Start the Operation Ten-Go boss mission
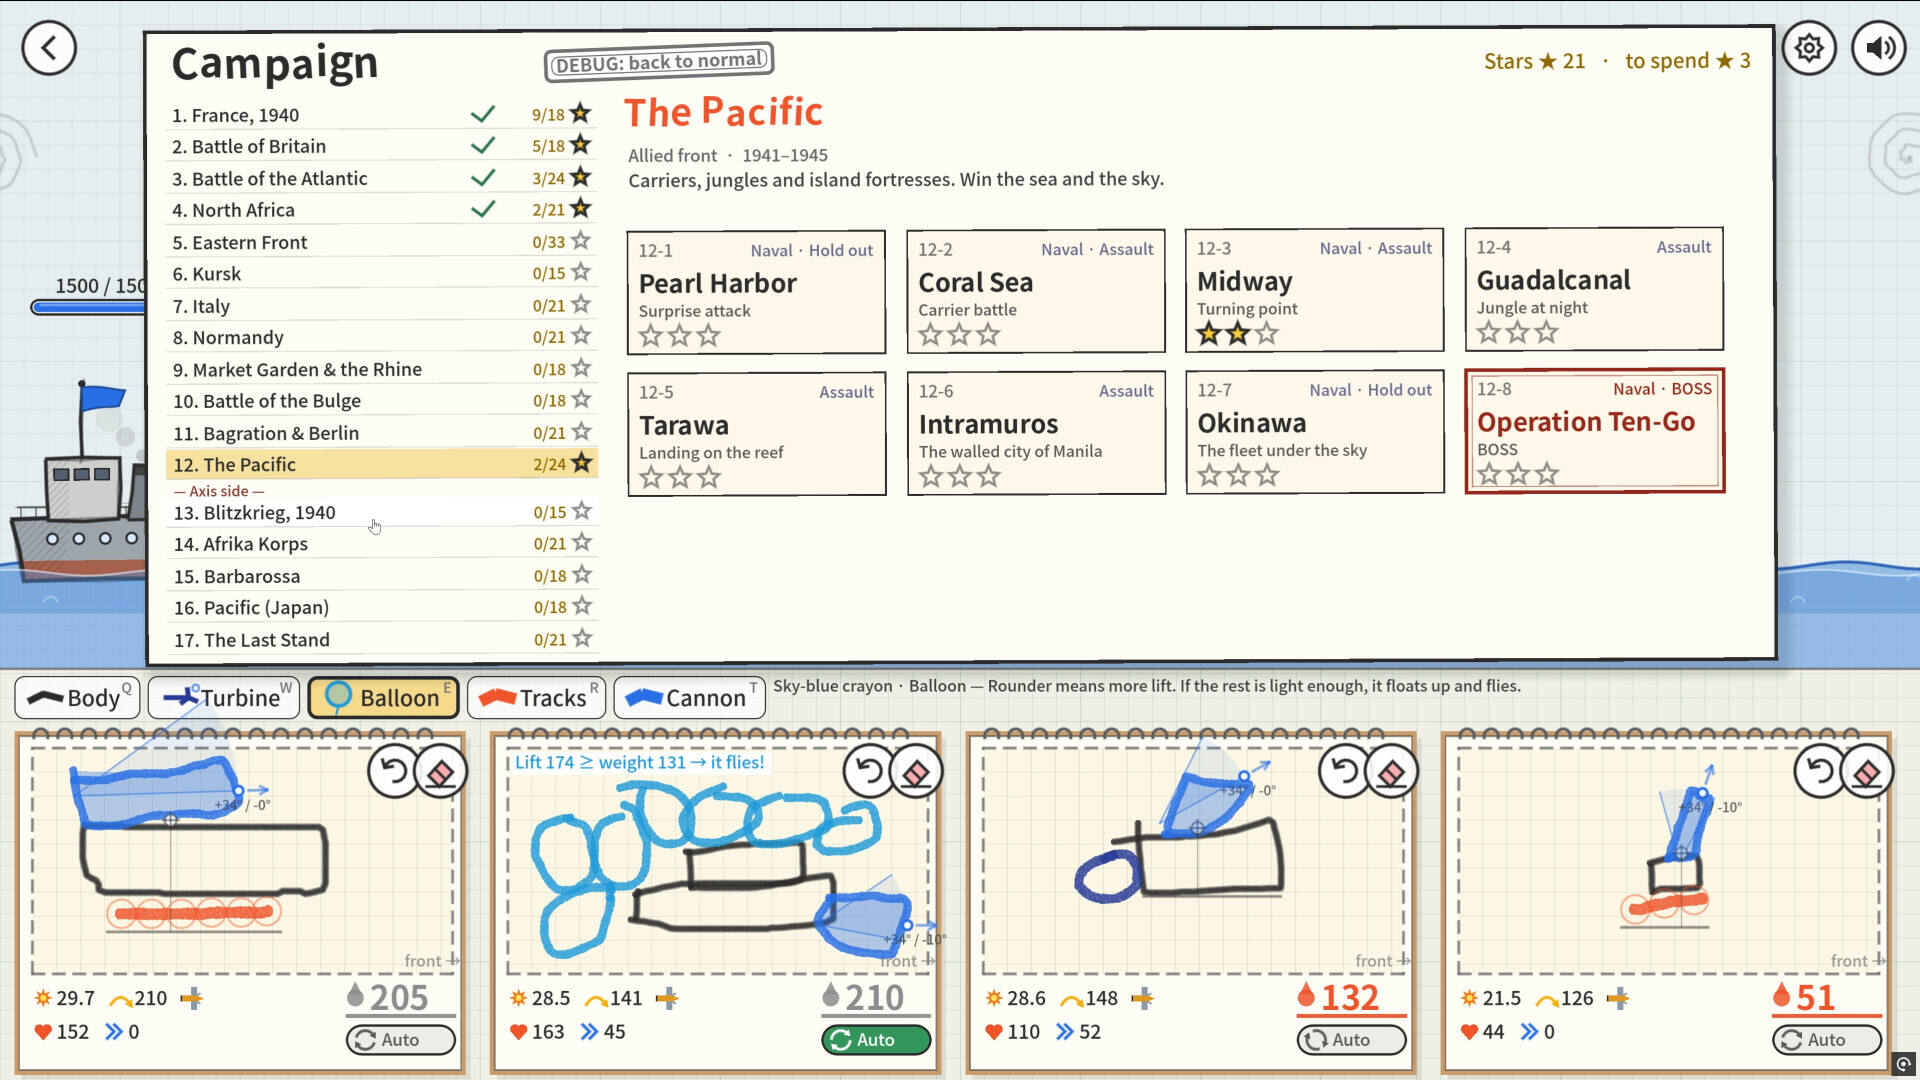Image resolution: width=1920 pixels, height=1080 pixels. point(1595,431)
